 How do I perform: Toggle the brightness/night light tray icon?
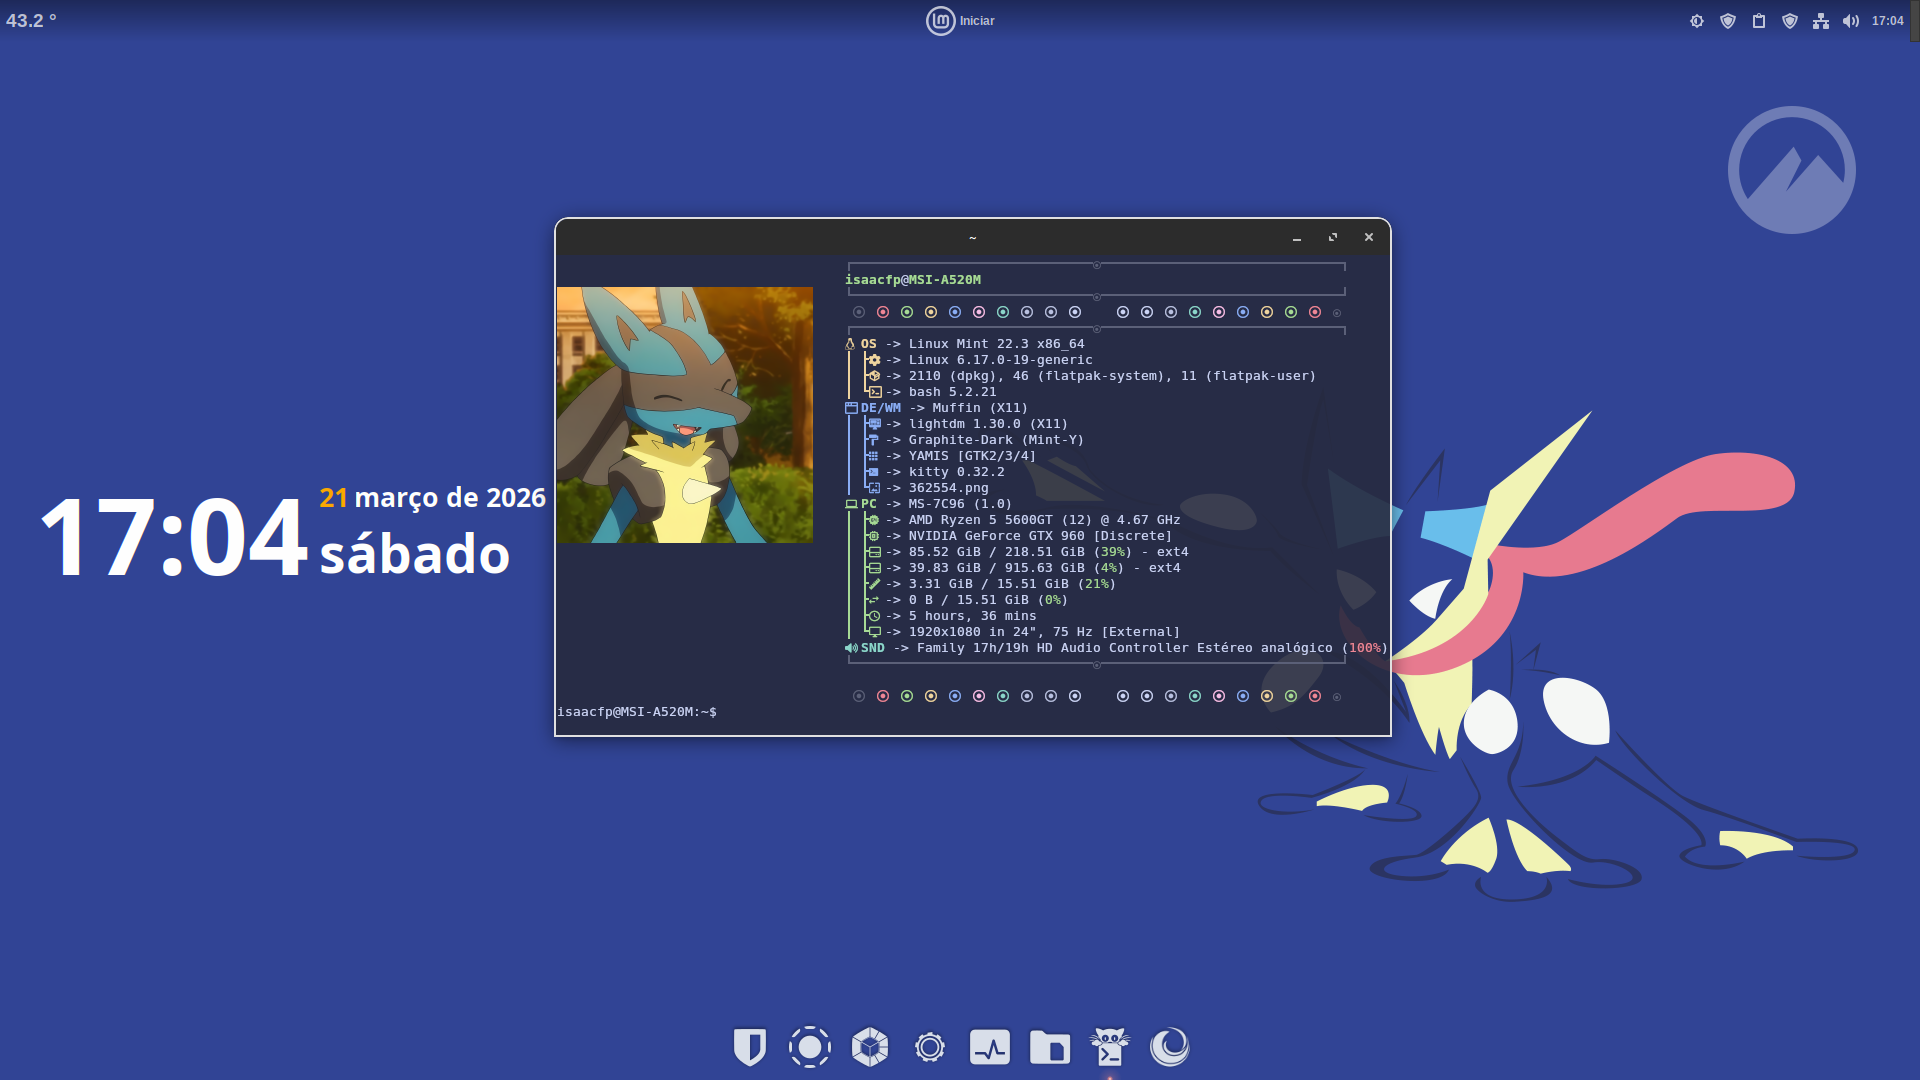coord(1697,21)
